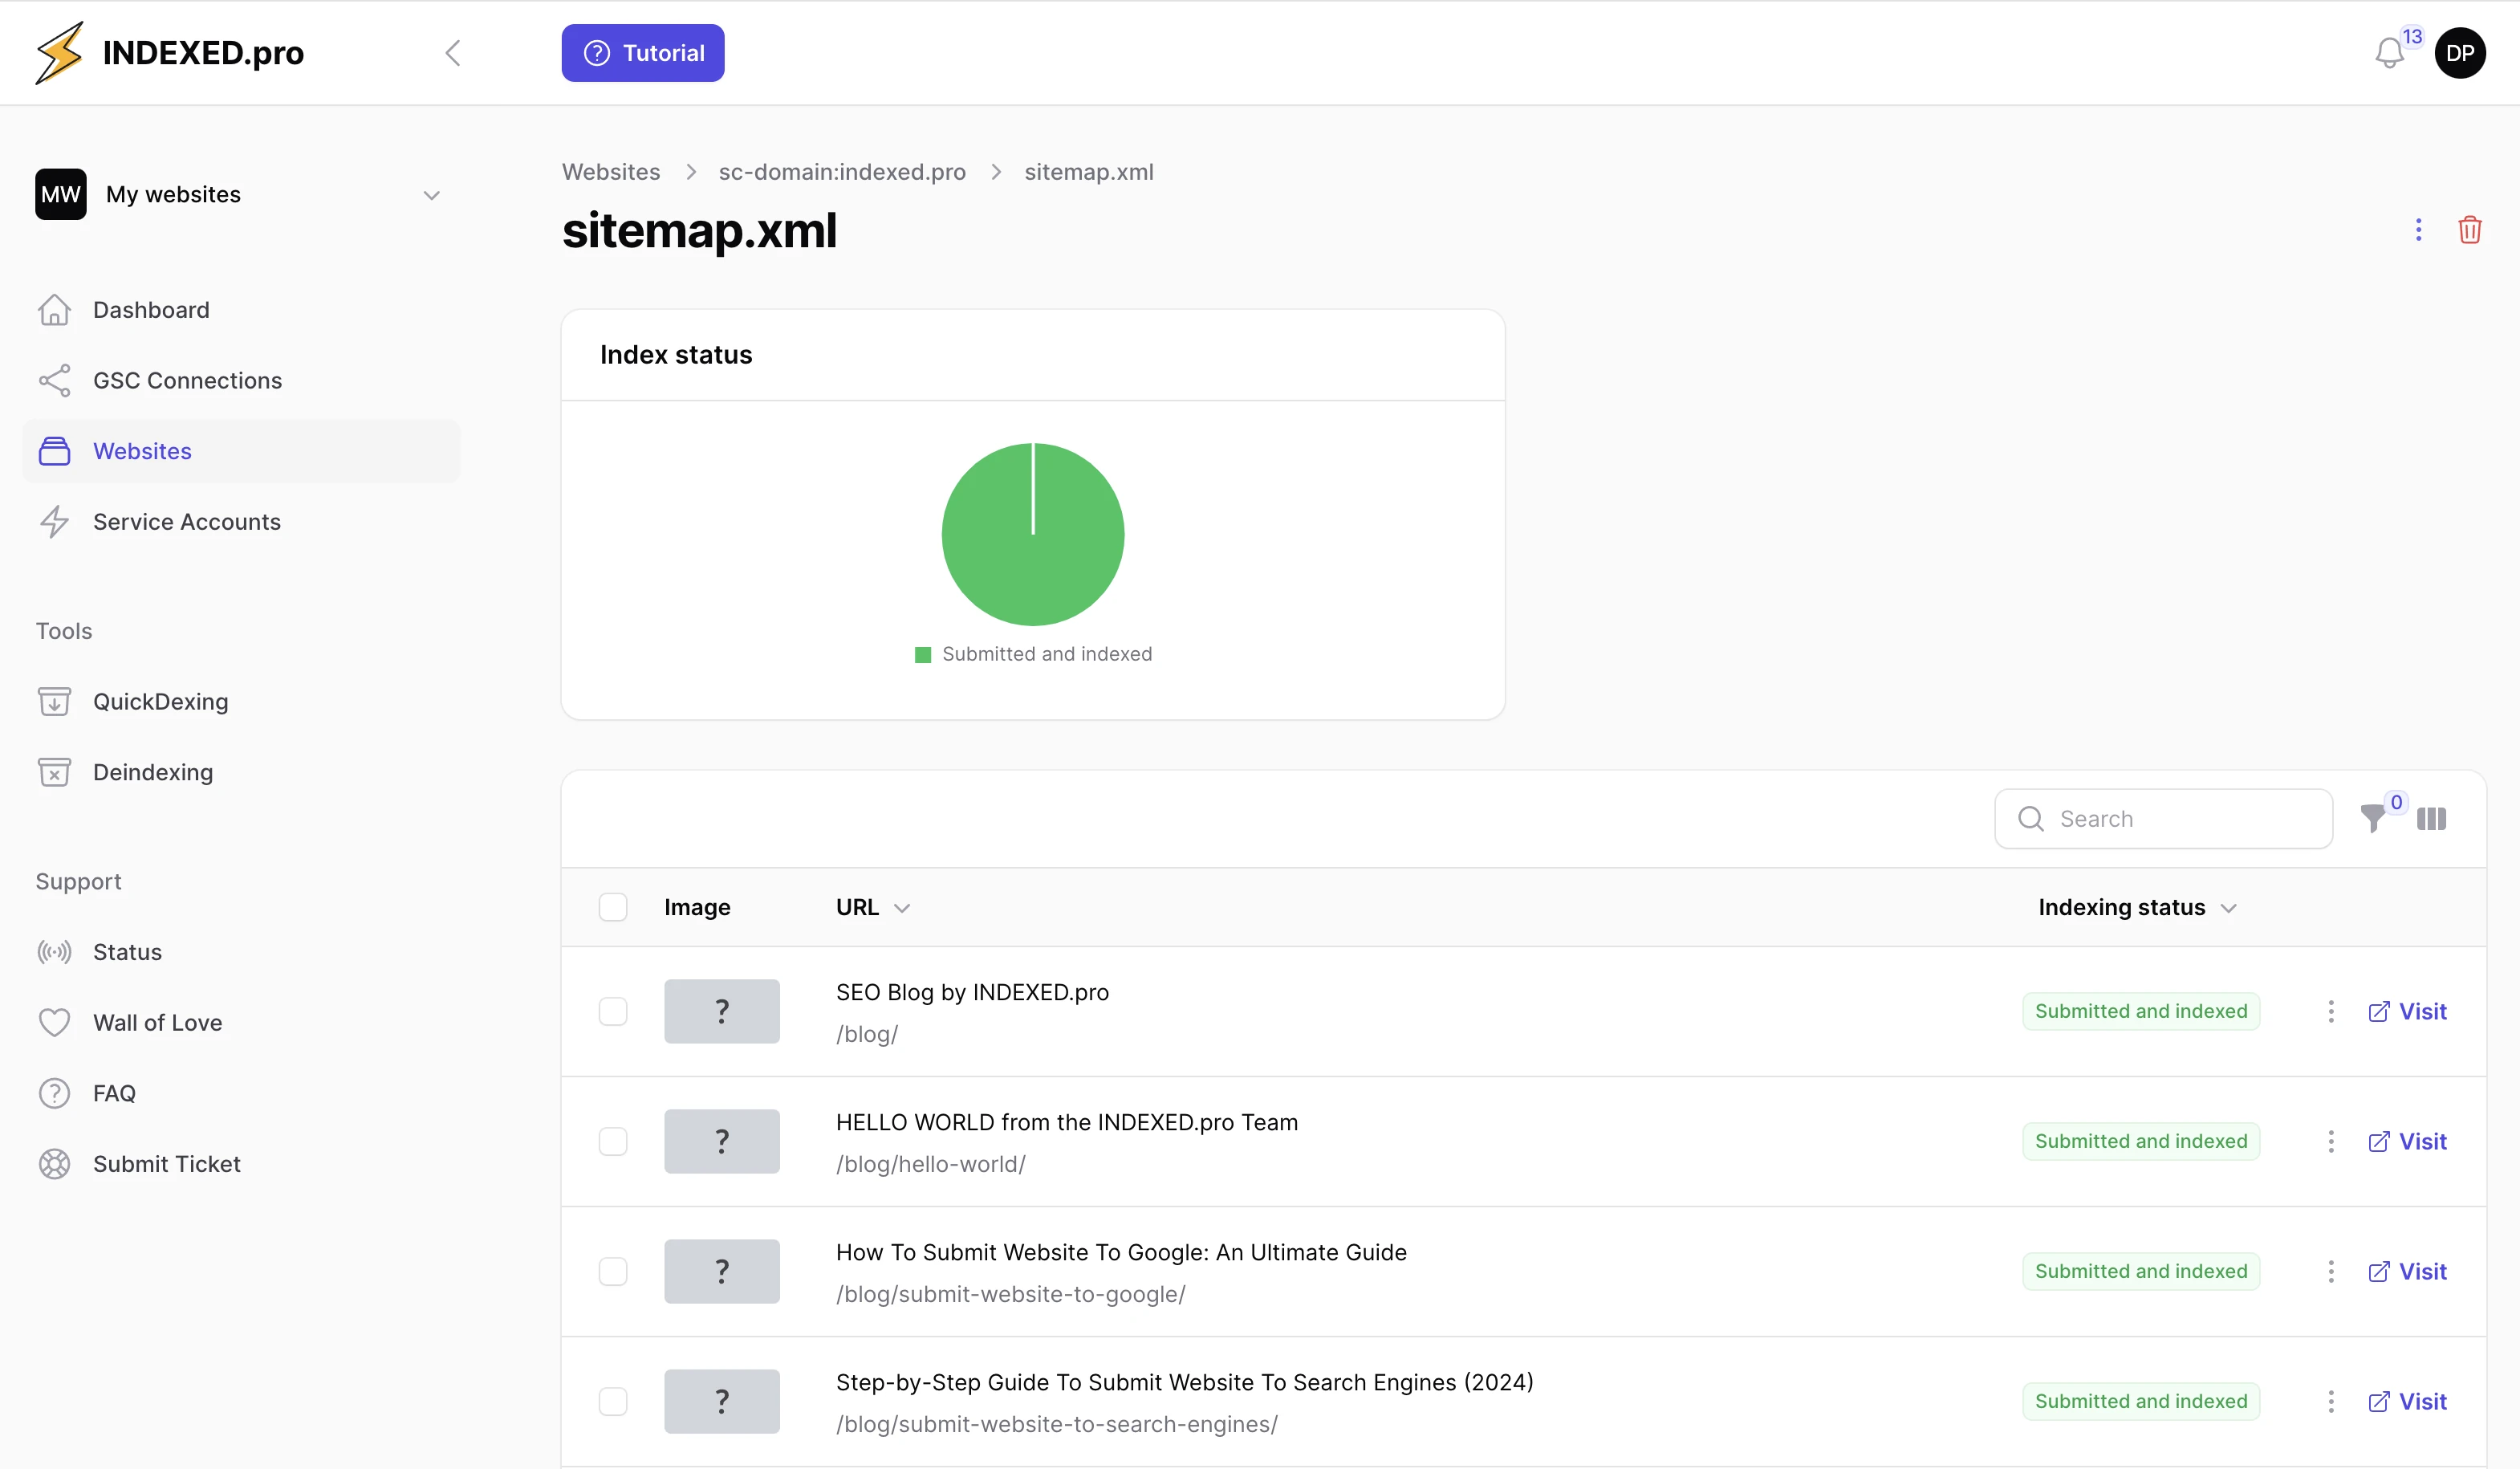Click the INDEXED.pro lightning bolt logo
Screen dimensions: 2520x1469
point(59,52)
